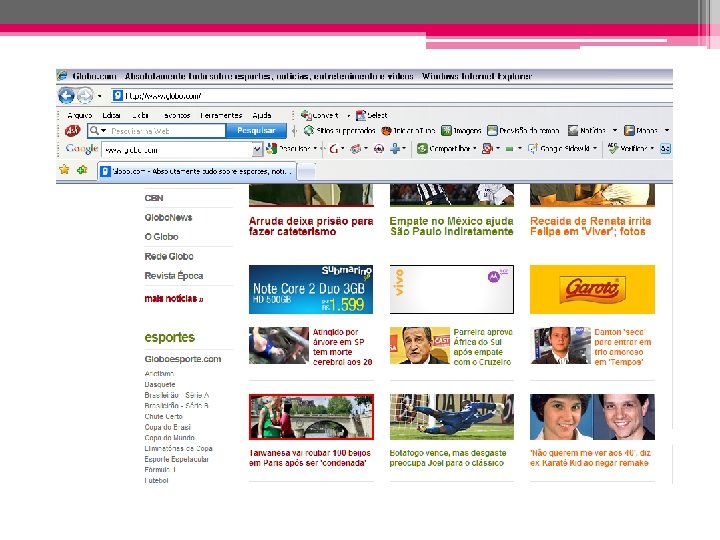Screen dimensions: 720x540
Task: Open the Revista Época sidebar link
Action: click(x=174, y=276)
